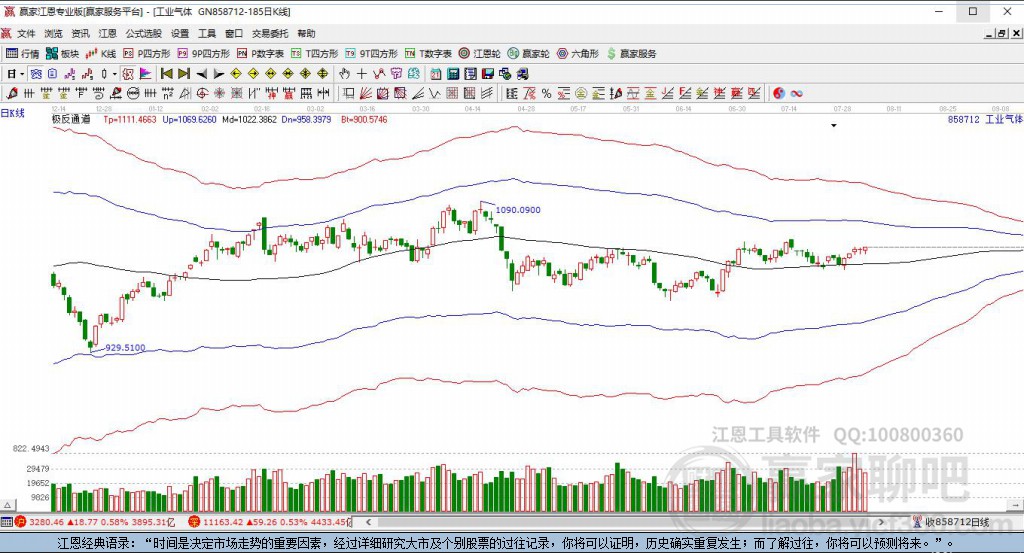Open the 浏览 menu
Screen dimensions: 1024x553
[x=54, y=33]
